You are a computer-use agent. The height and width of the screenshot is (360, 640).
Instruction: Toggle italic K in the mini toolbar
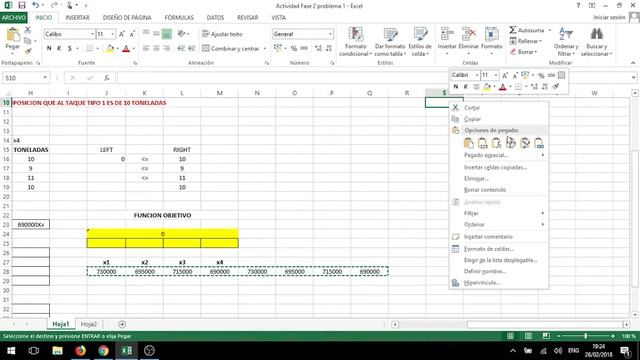[x=465, y=87]
